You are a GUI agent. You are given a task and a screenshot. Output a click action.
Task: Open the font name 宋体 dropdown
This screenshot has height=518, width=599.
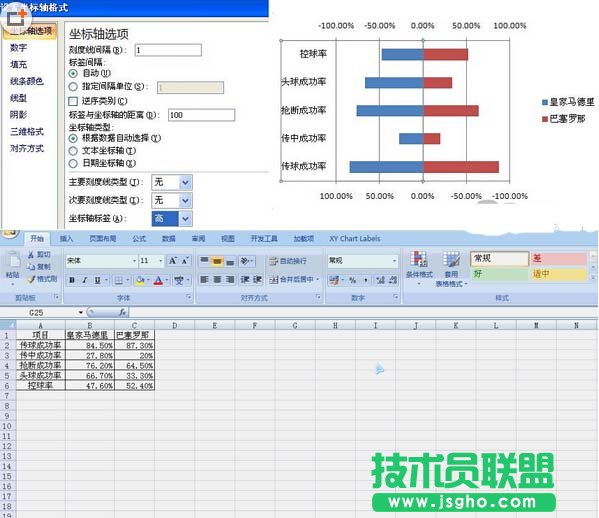134,261
